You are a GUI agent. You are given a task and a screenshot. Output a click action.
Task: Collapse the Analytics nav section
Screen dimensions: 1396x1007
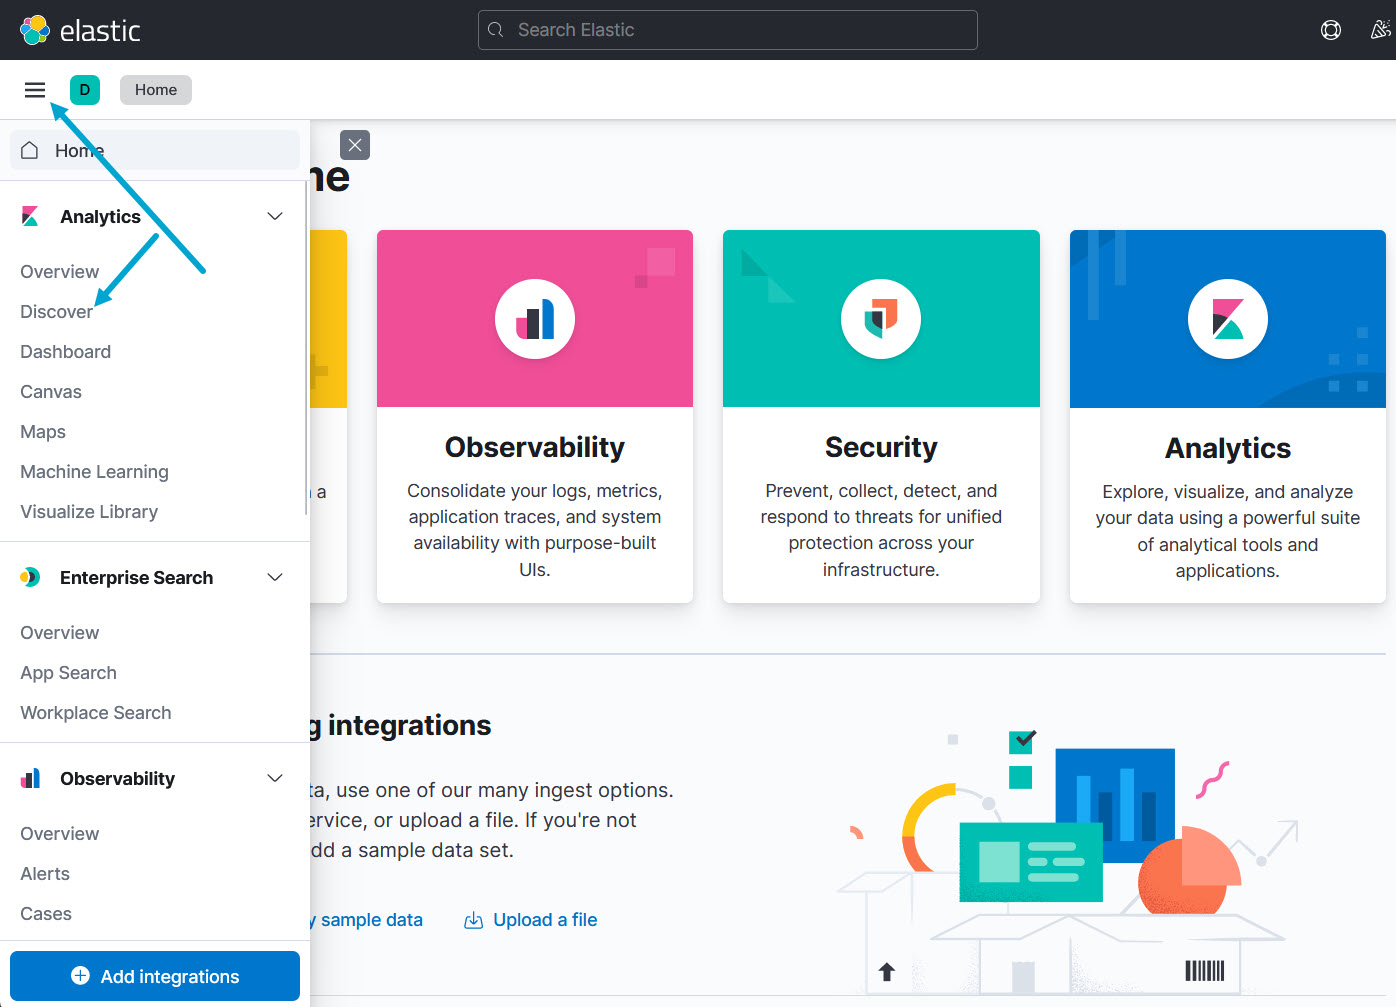[275, 217]
